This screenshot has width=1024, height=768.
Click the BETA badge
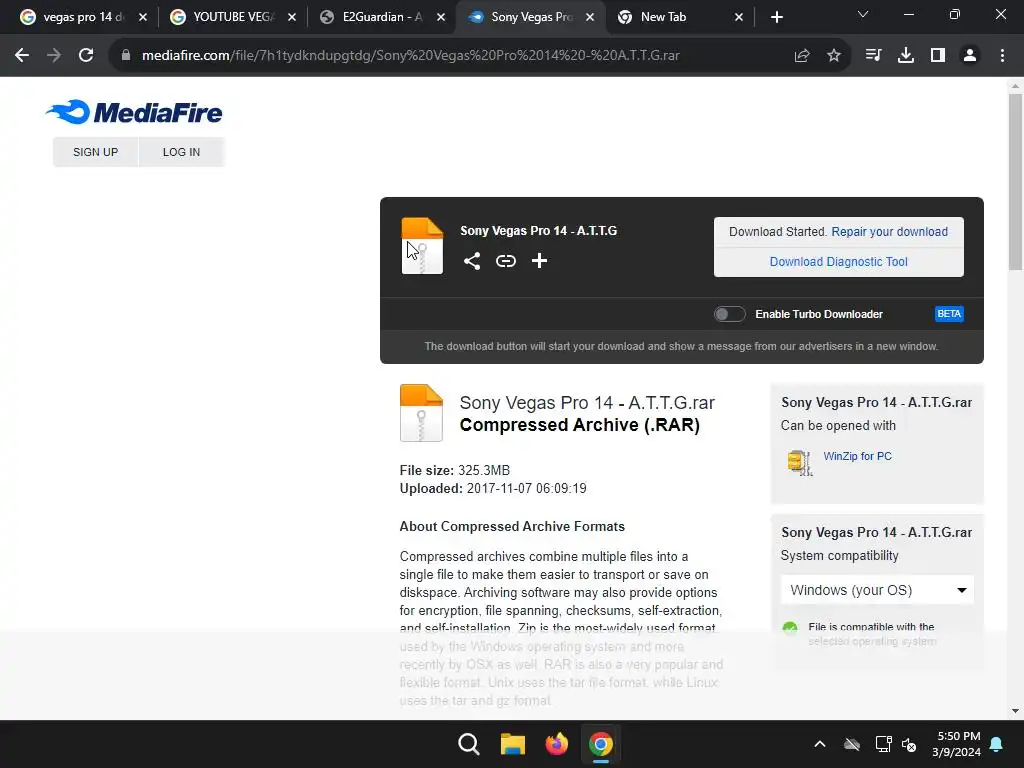pyautogui.click(x=949, y=314)
